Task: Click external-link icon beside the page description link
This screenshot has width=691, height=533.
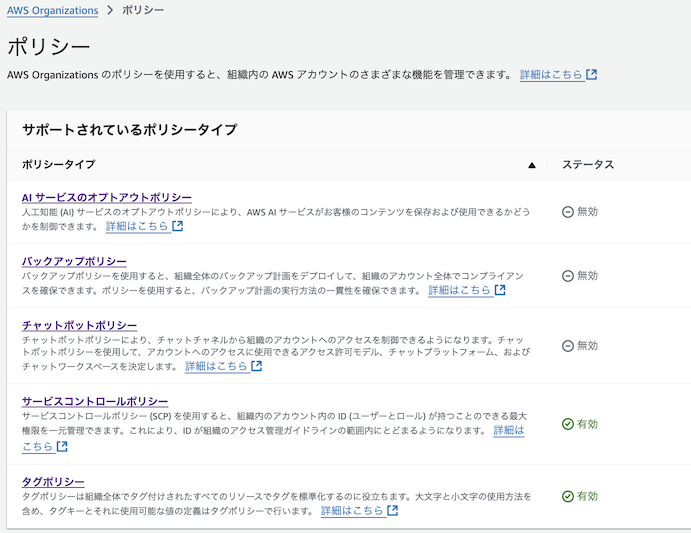Action: (x=592, y=75)
